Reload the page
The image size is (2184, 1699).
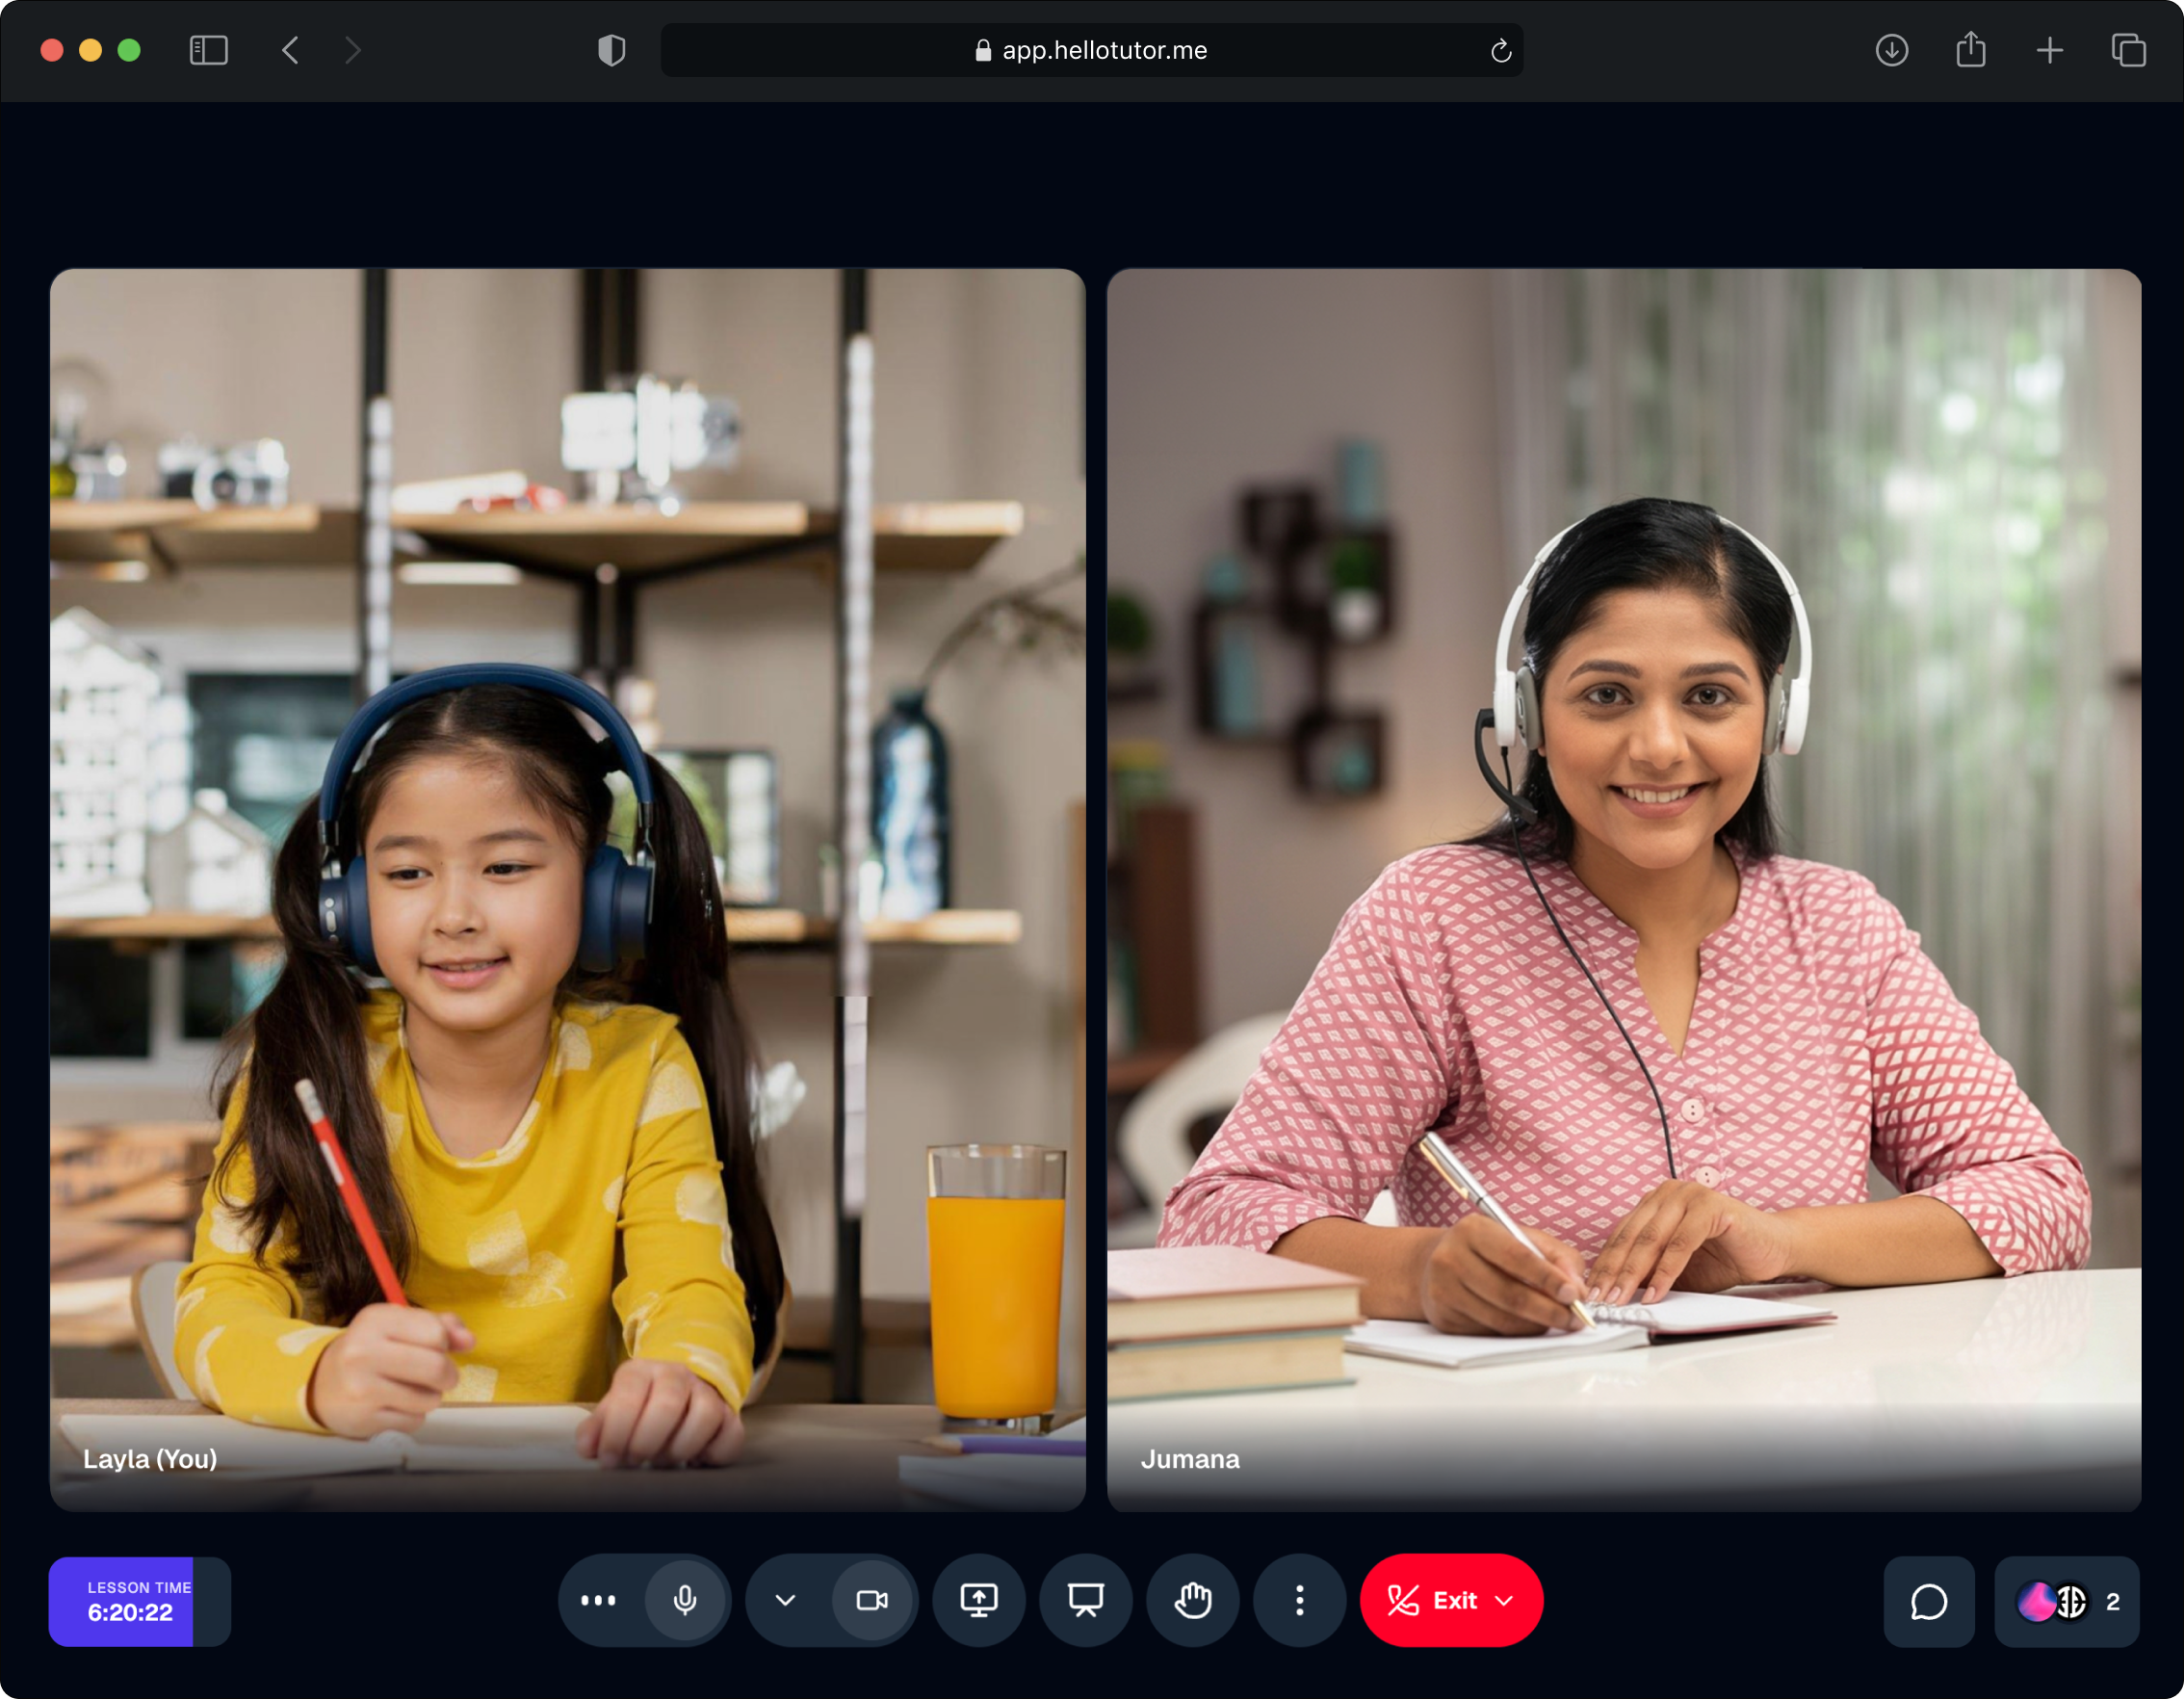tap(1500, 51)
